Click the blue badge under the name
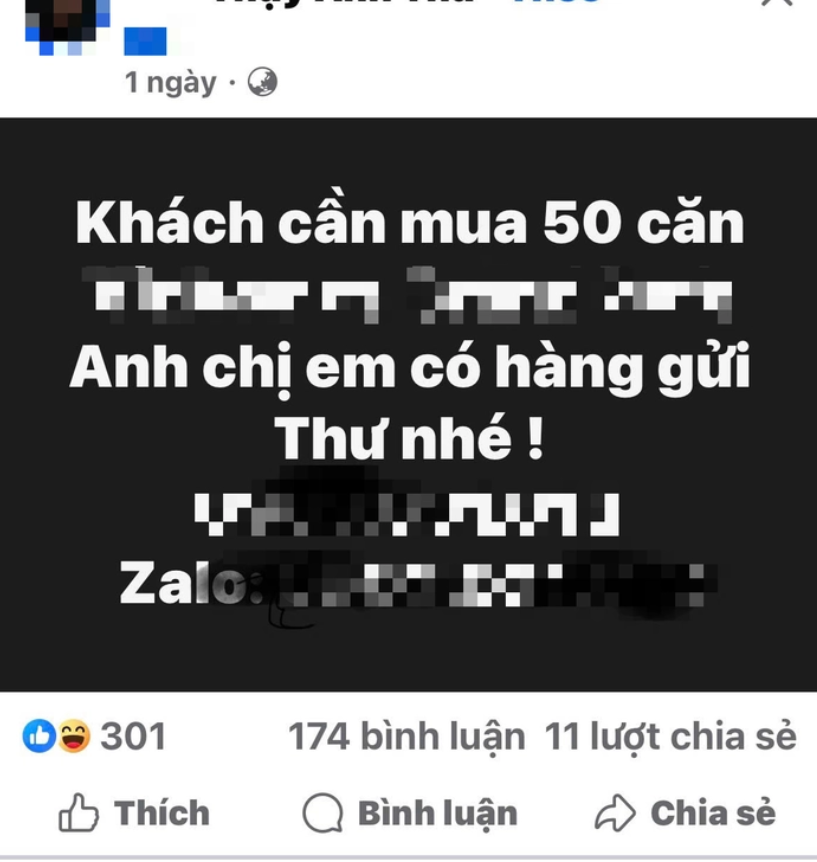This screenshot has height=862, width=817. [145, 41]
